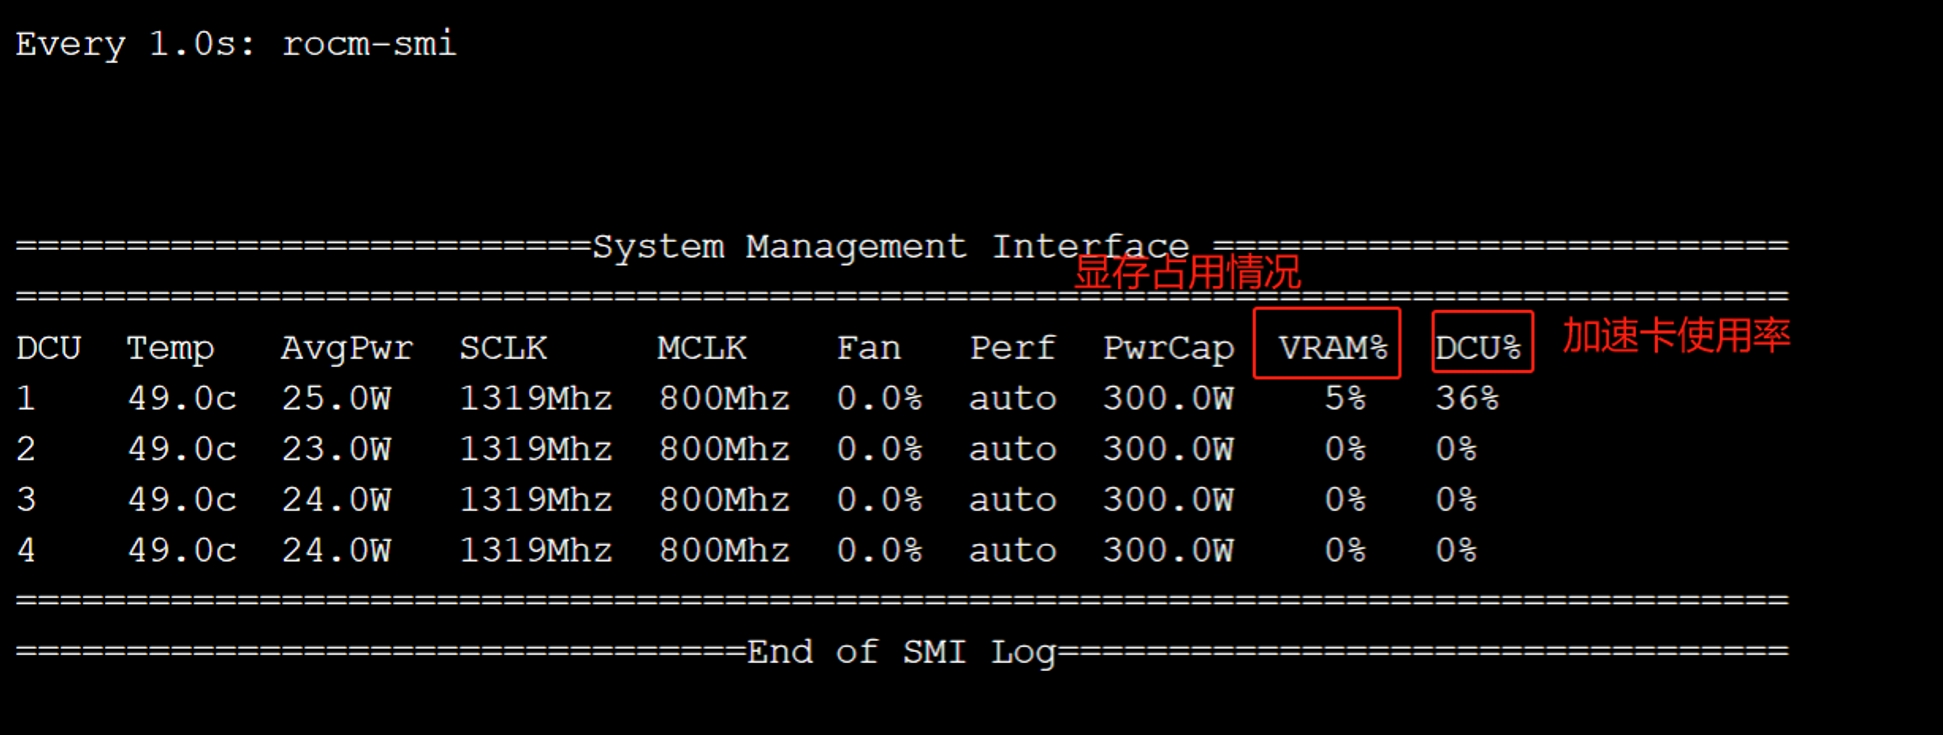The height and width of the screenshot is (735, 1943).
Task: Click the 'Every 1.0s: rocm-smi' watch header
Action: click(235, 44)
